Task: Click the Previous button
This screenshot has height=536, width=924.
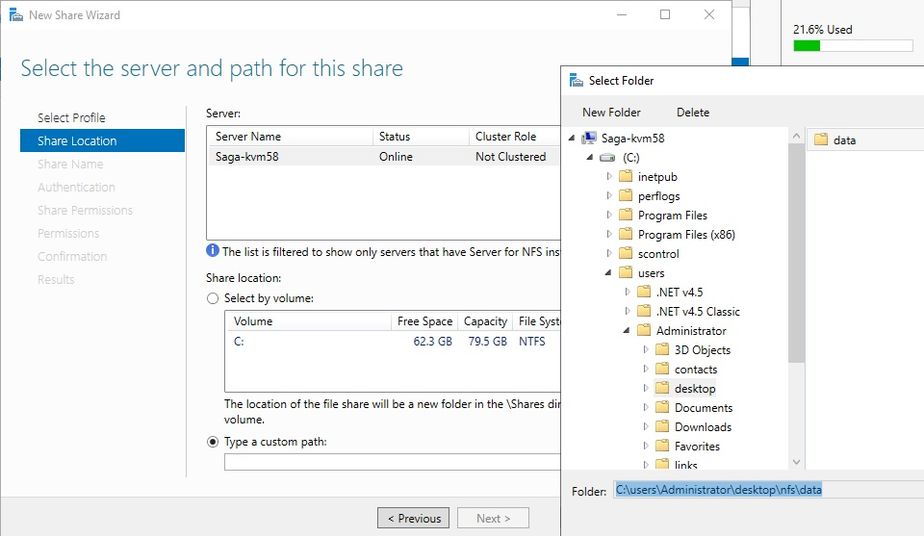Action: point(413,518)
